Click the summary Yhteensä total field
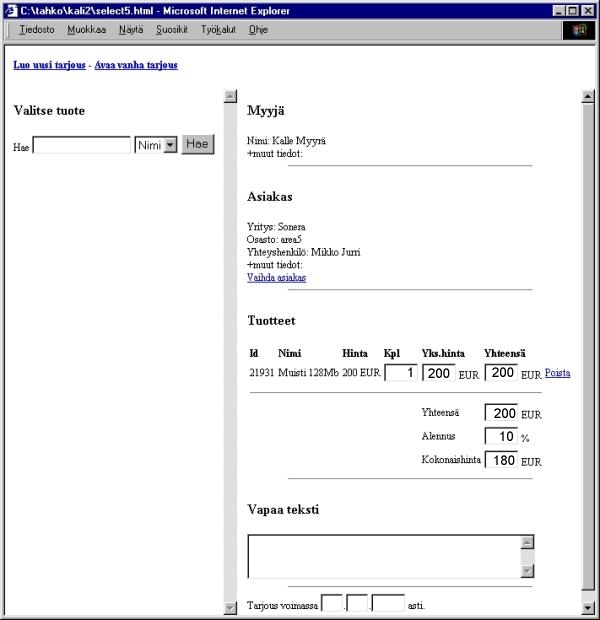The height and width of the screenshot is (620, 600). pyautogui.click(x=501, y=413)
